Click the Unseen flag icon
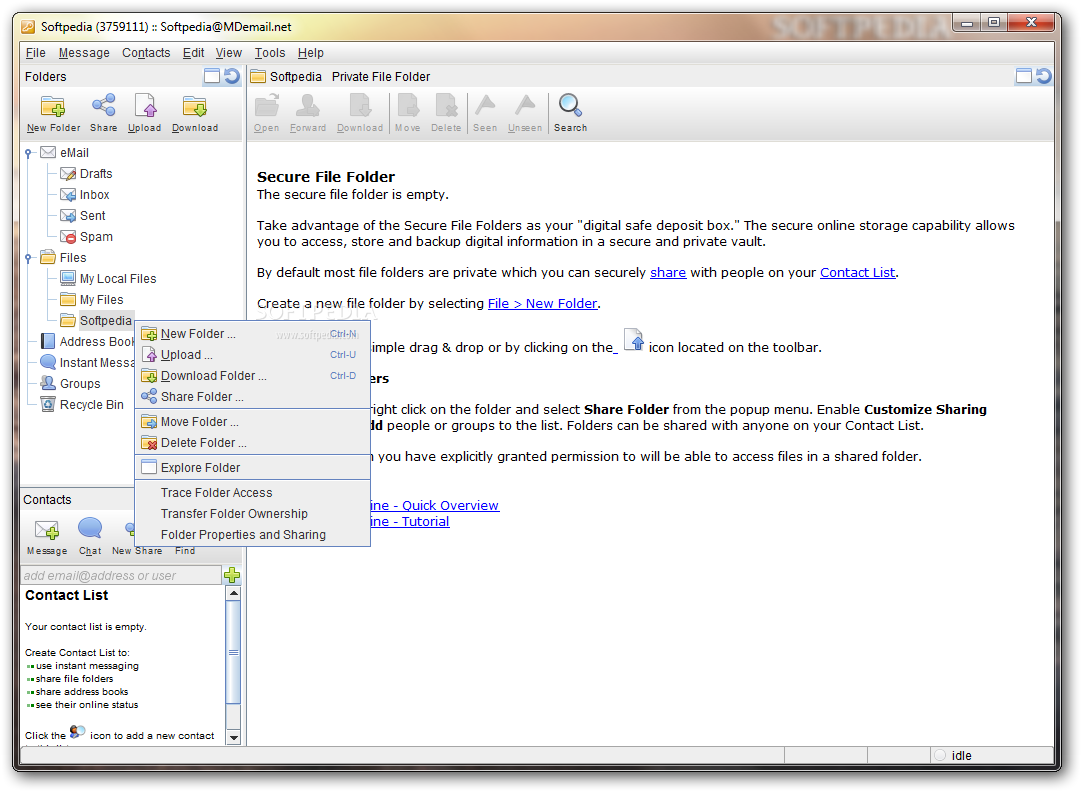 click(525, 105)
